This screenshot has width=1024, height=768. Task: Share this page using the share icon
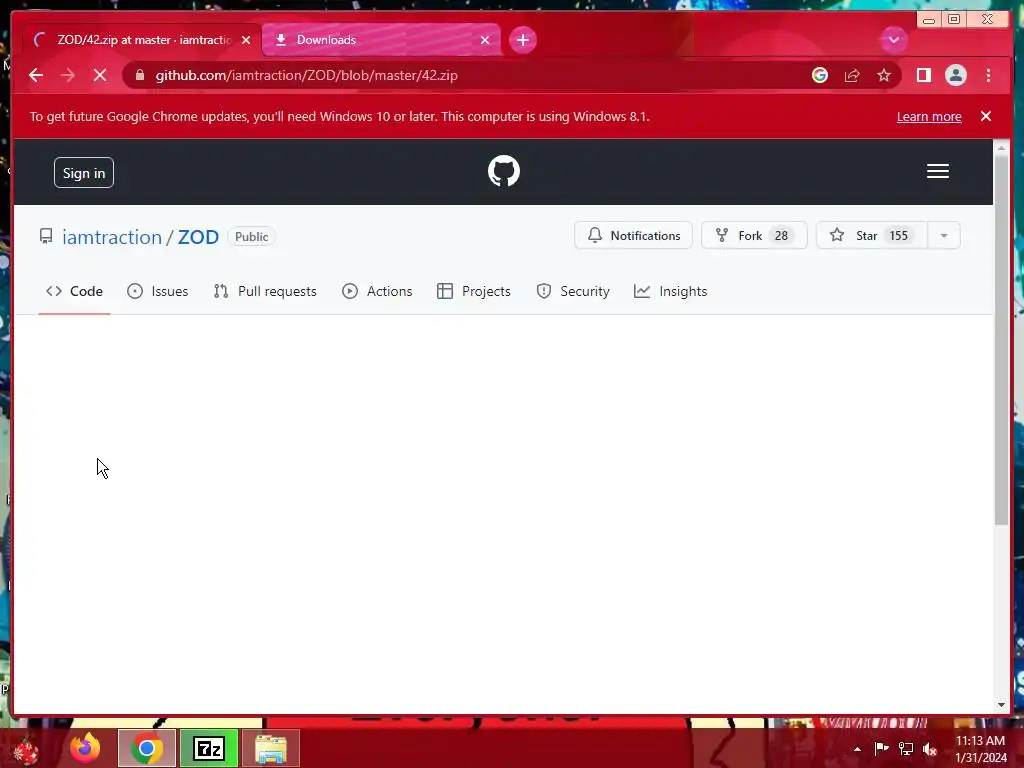coord(852,75)
